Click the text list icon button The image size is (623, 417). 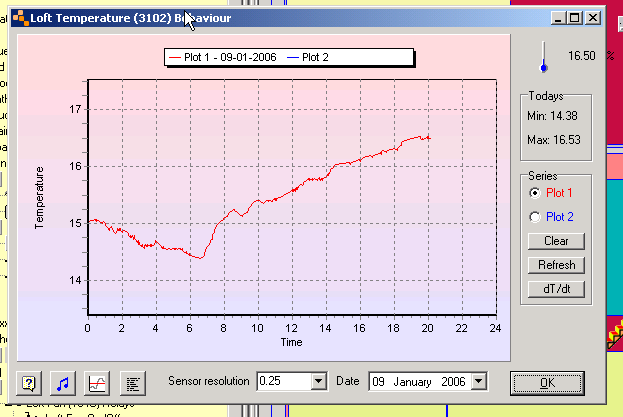[x=131, y=382]
